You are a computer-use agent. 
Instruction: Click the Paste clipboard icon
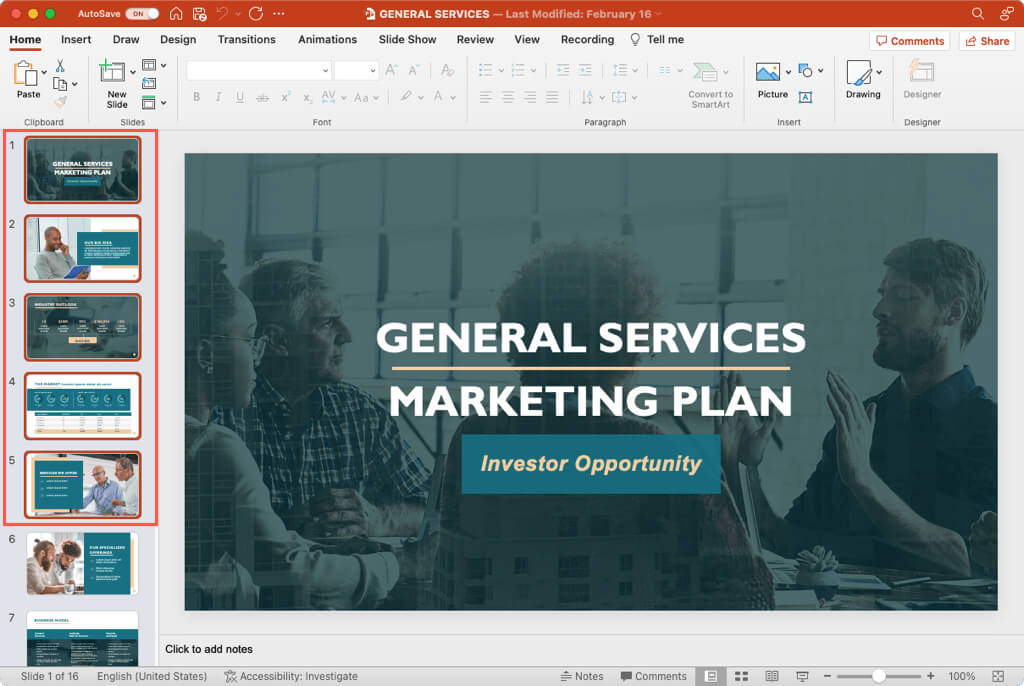click(27, 73)
